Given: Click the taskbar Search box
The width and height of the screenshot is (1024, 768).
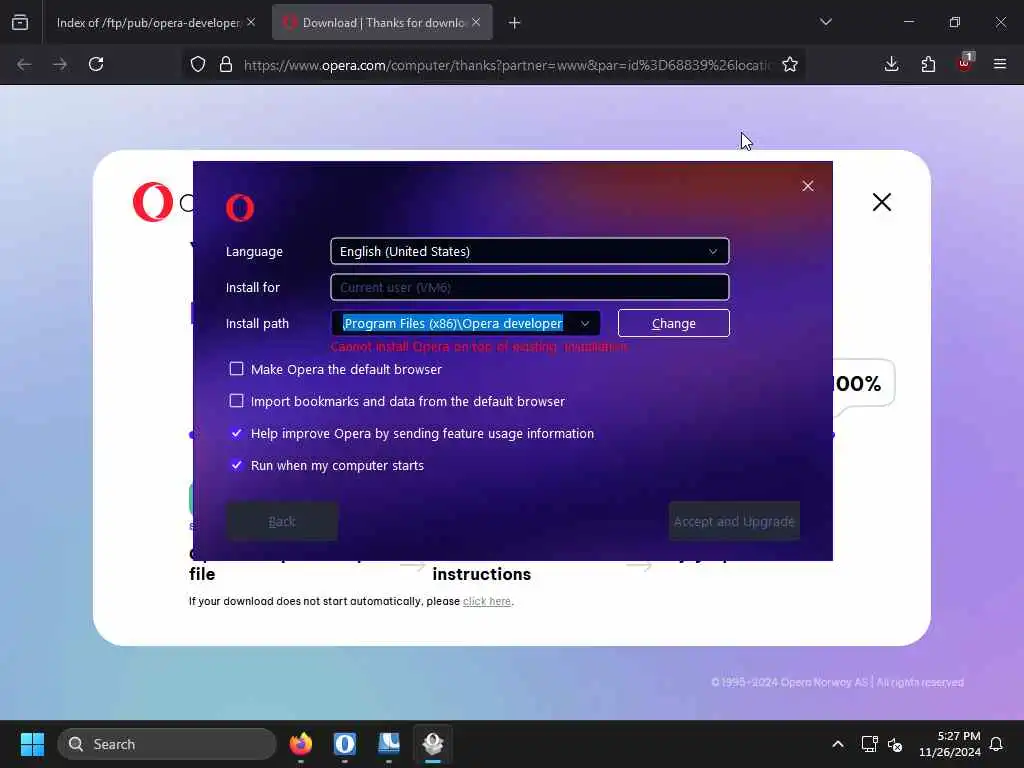Looking at the screenshot, I should (x=167, y=744).
